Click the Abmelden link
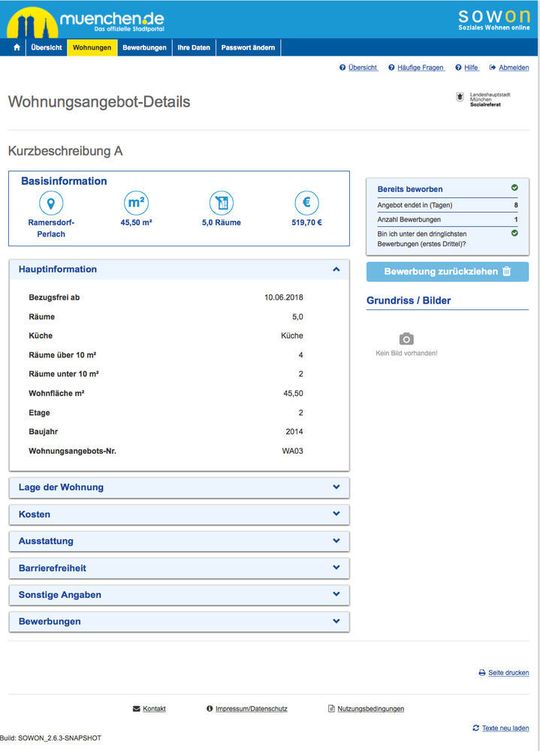The height and width of the screenshot is (751, 540). coord(514,68)
